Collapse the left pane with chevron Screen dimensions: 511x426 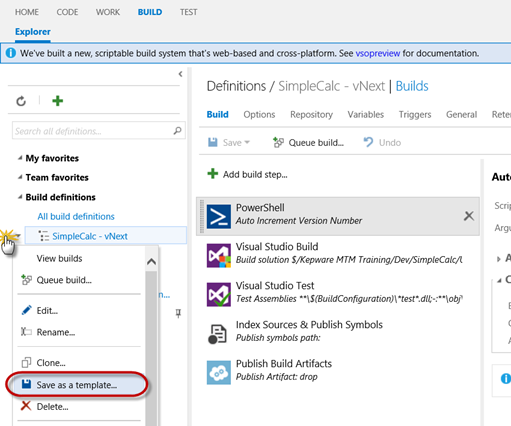click(180, 74)
